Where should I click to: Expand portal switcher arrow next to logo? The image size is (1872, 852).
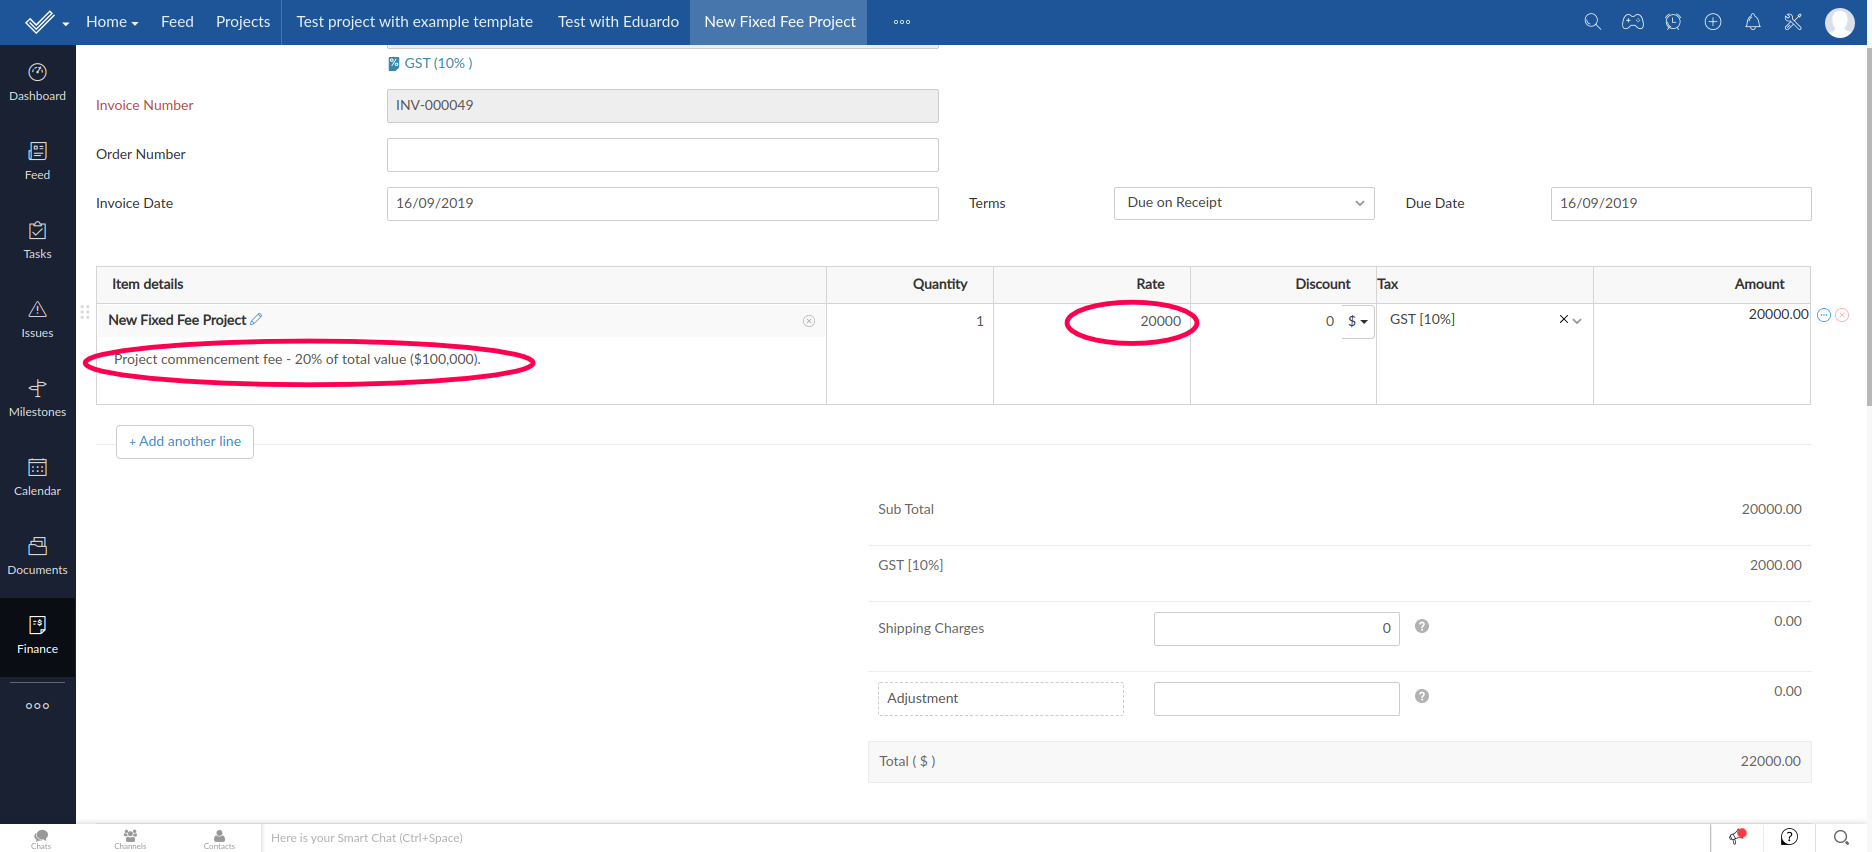pyautogui.click(x=66, y=24)
